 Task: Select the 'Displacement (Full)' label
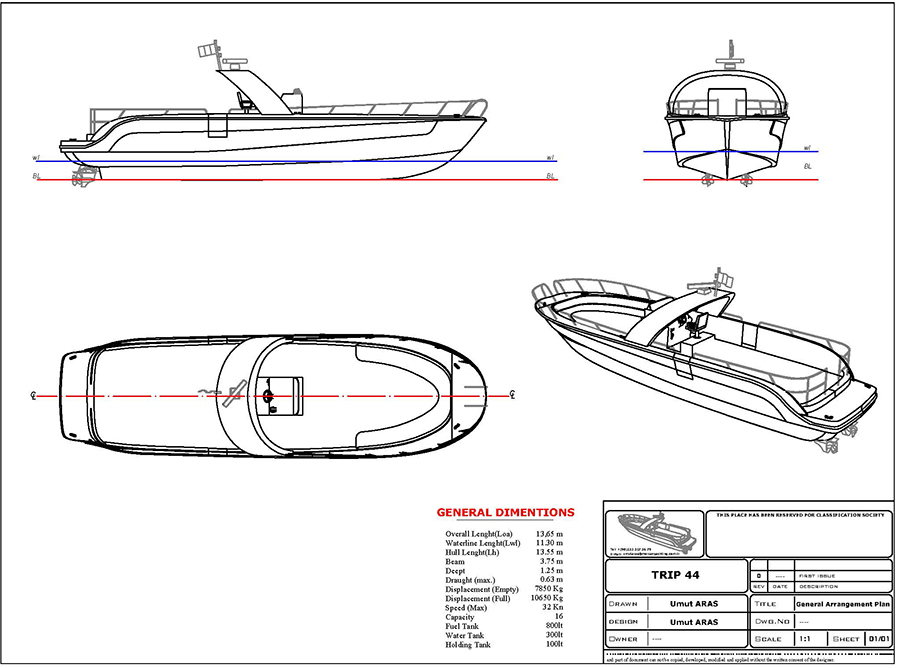(478, 599)
